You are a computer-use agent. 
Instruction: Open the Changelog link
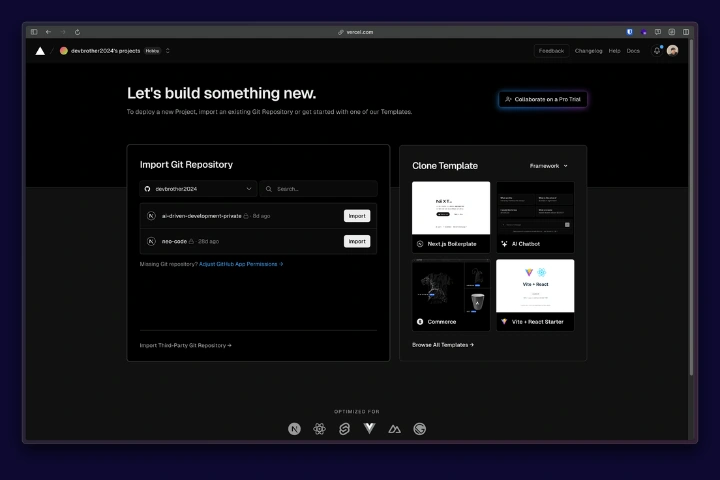tap(588, 51)
